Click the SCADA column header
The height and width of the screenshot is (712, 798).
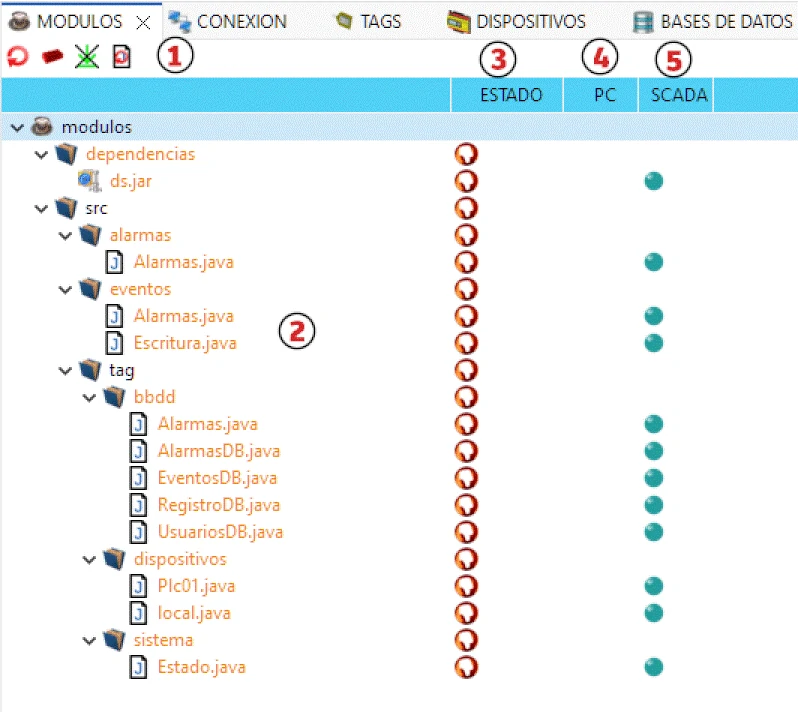(x=678, y=96)
